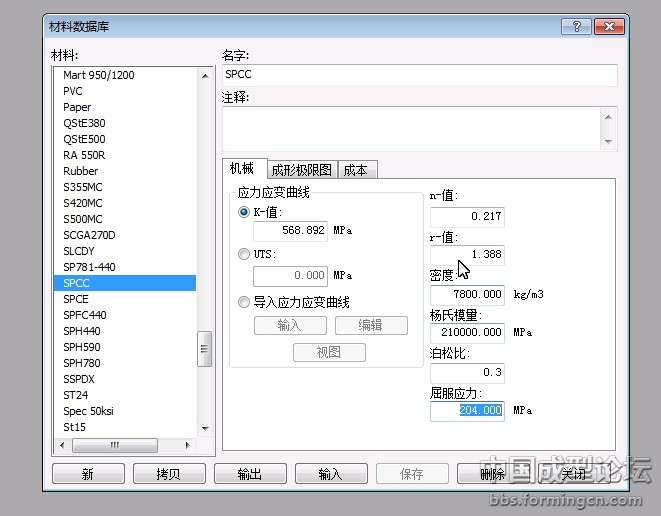Click the bottom 输入 import button

[330, 474]
